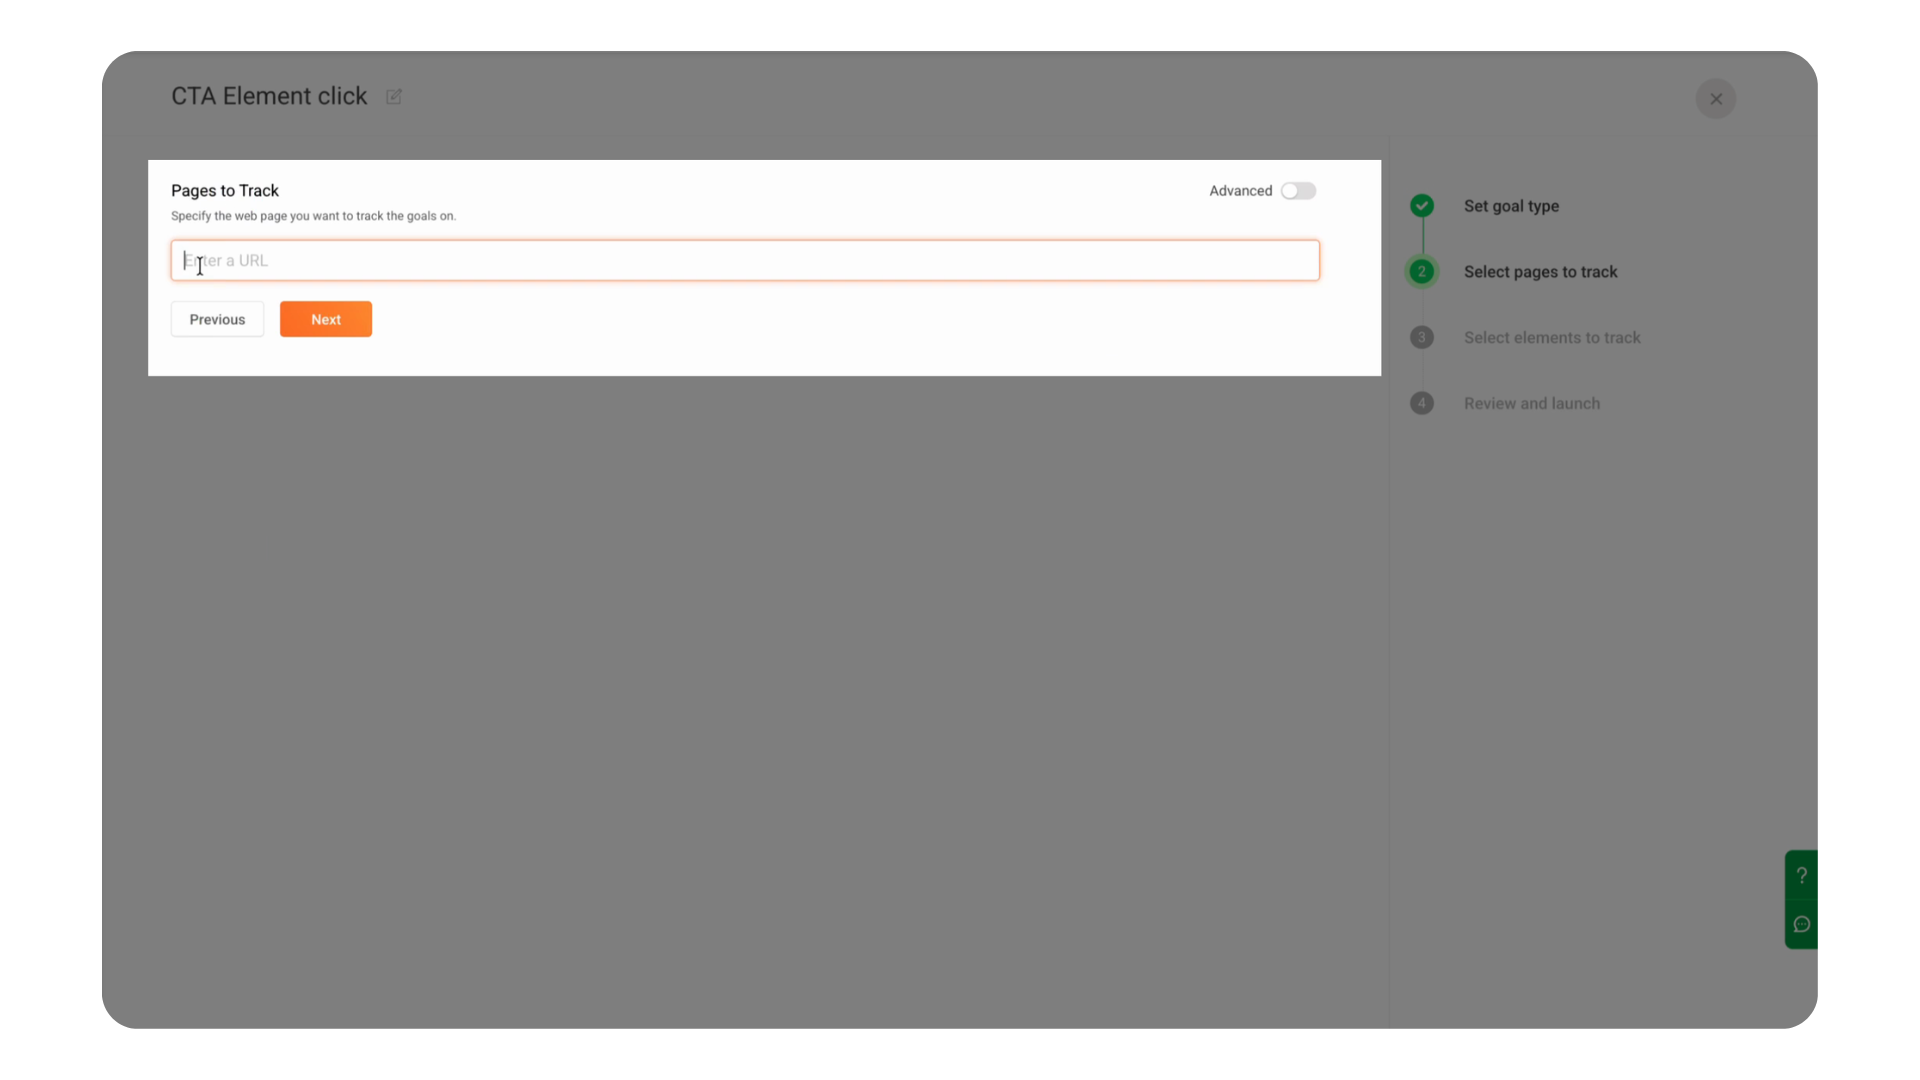Click the step 4 circle icon
Viewport: 1920px width, 1080px height.
click(x=1422, y=403)
